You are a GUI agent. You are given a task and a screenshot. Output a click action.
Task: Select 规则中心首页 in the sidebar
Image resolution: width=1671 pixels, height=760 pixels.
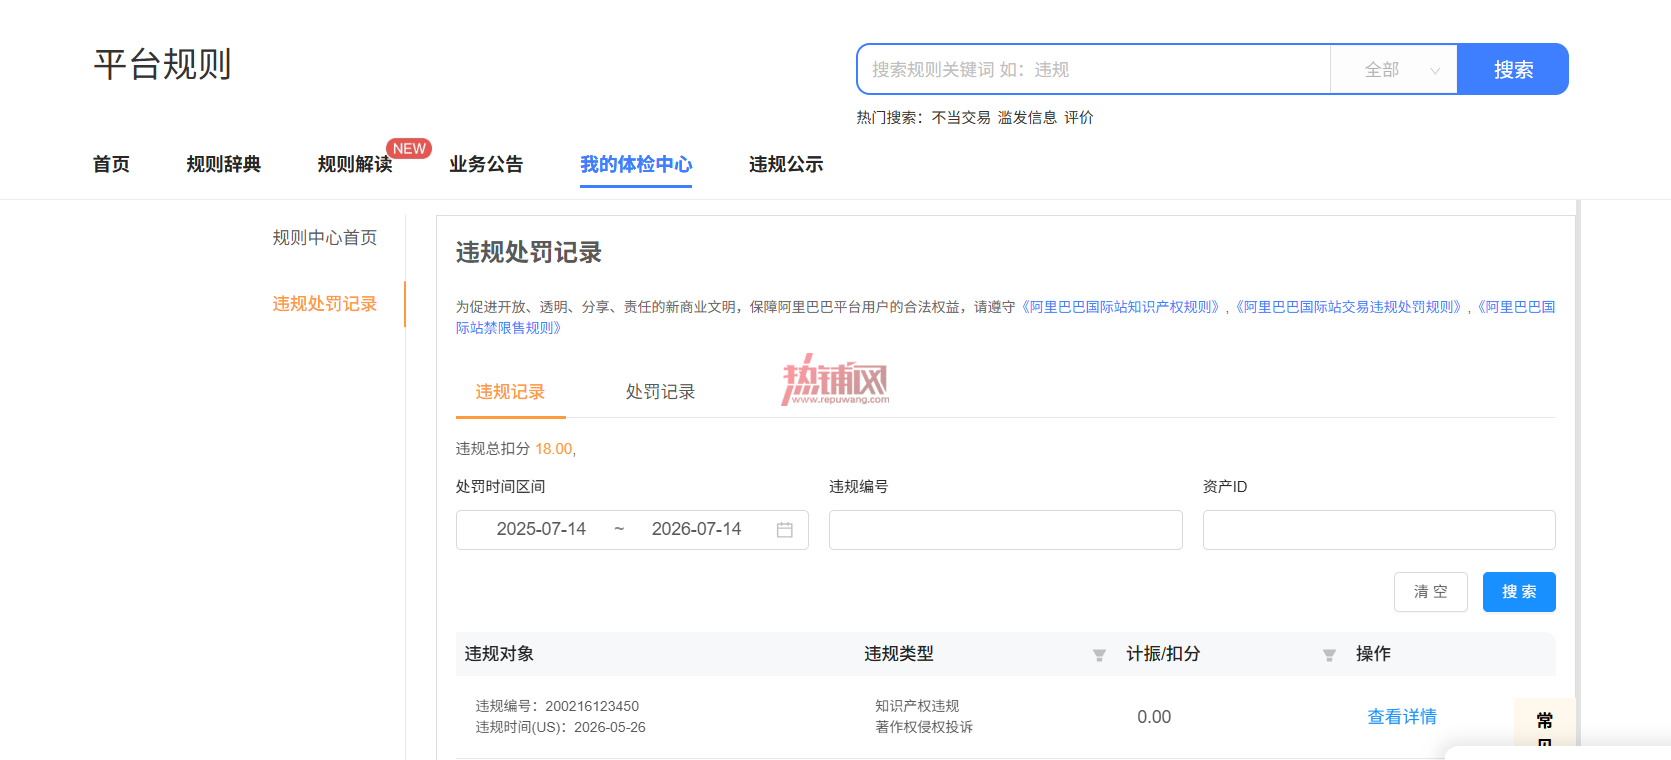click(325, 238)
